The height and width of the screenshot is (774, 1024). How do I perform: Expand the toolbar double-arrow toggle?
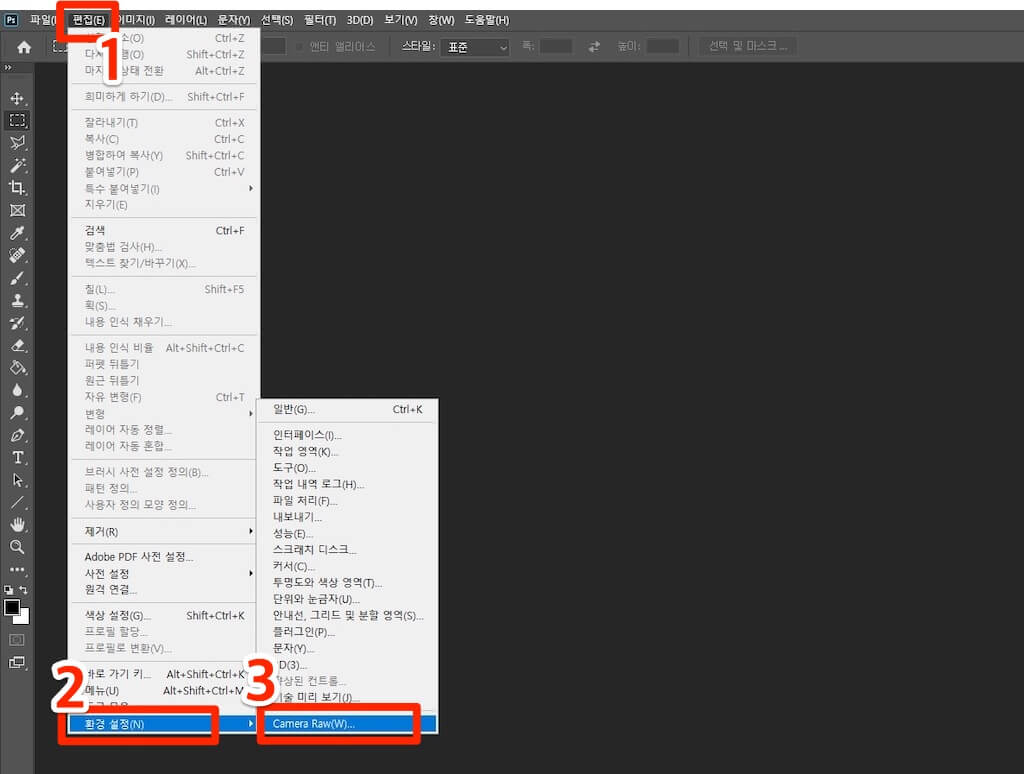[x=8, y=67]
